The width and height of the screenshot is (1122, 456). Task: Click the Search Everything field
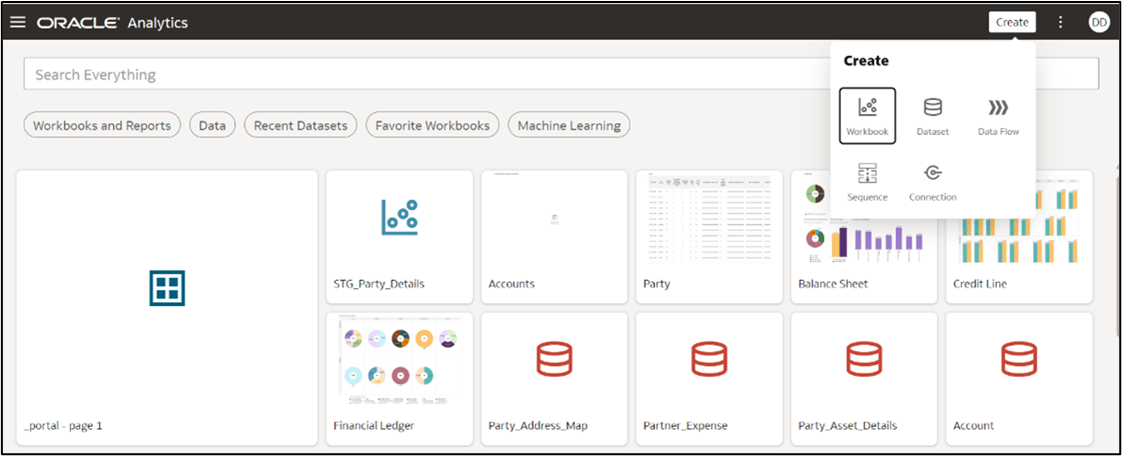561,74
